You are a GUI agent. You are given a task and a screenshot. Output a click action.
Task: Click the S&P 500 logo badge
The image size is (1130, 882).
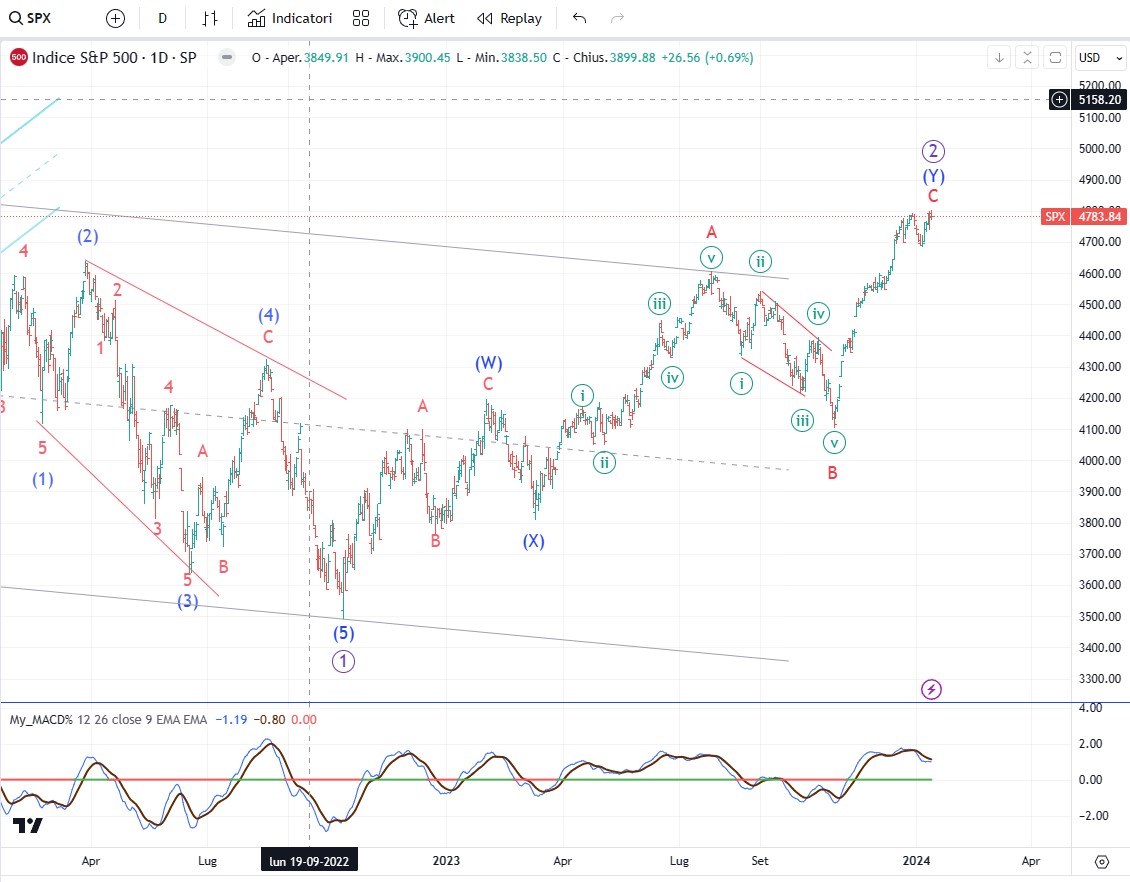pyautogui.click(x=19, y=58)
